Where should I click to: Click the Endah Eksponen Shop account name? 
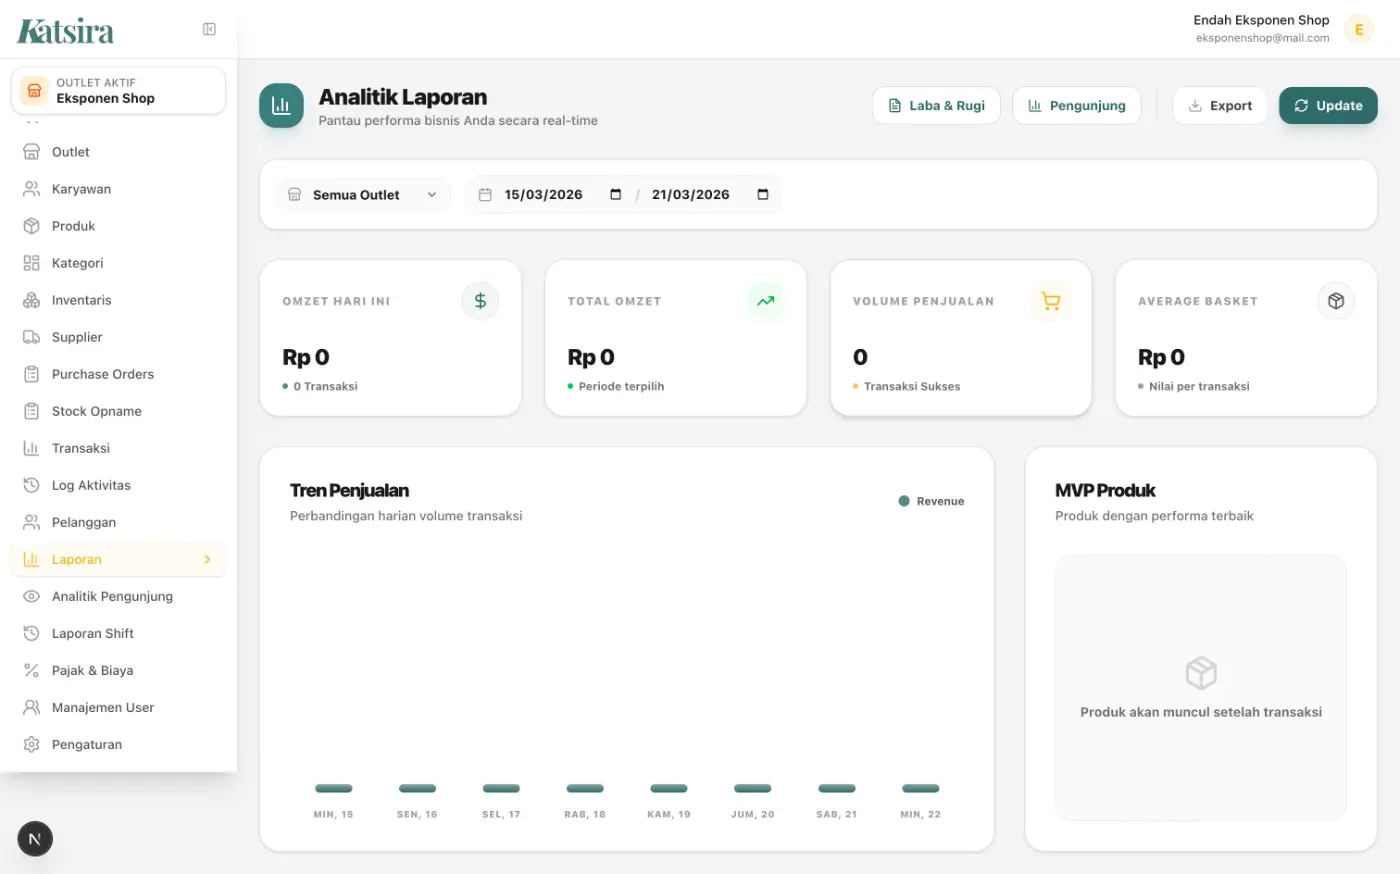click(1261, 20)
